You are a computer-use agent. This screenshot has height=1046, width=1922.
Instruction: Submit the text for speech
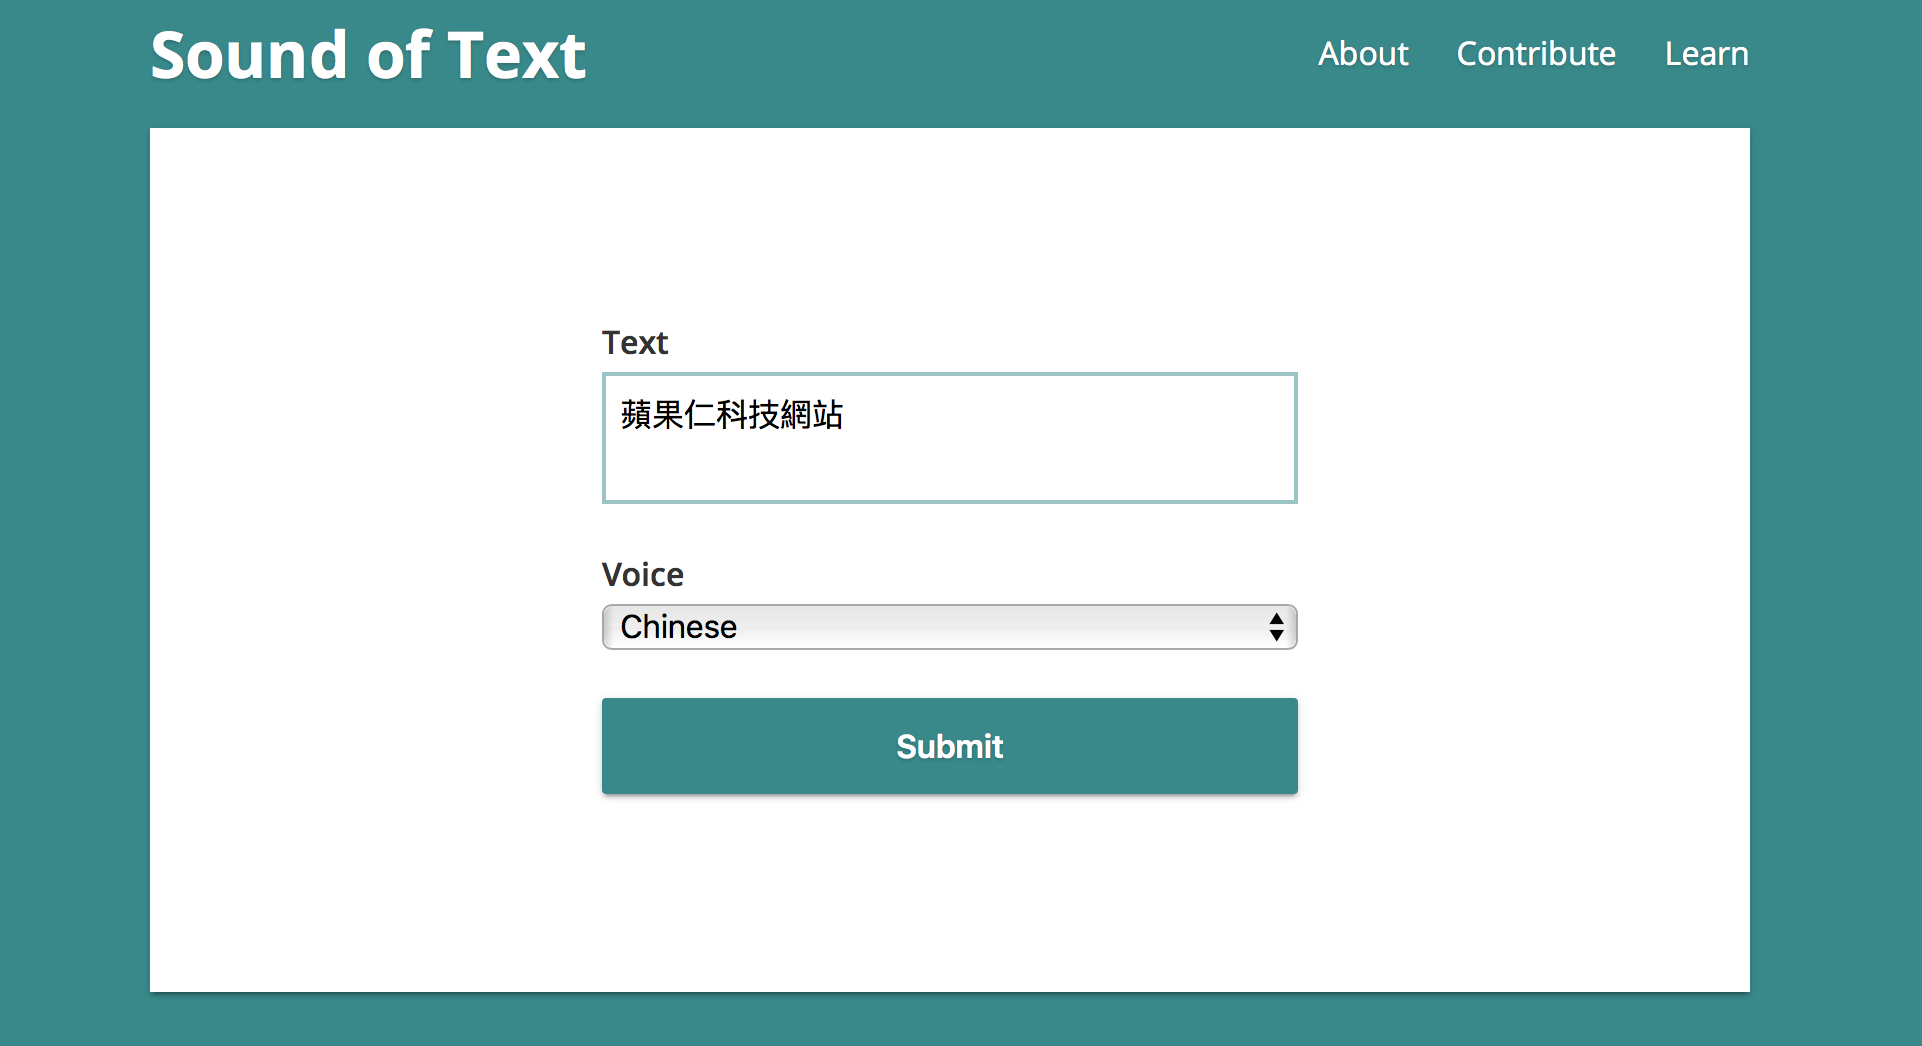tap(949, 746)
